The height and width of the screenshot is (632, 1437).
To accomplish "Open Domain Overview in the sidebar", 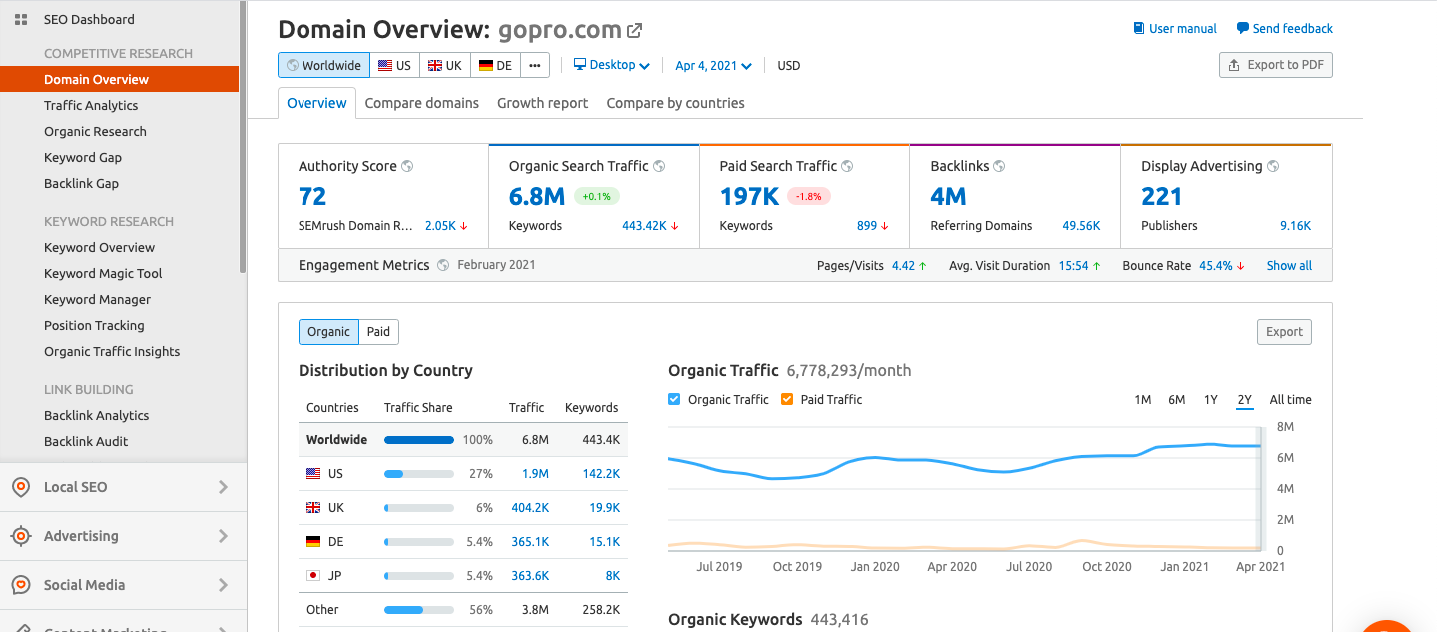I will [x=119, y=79].
